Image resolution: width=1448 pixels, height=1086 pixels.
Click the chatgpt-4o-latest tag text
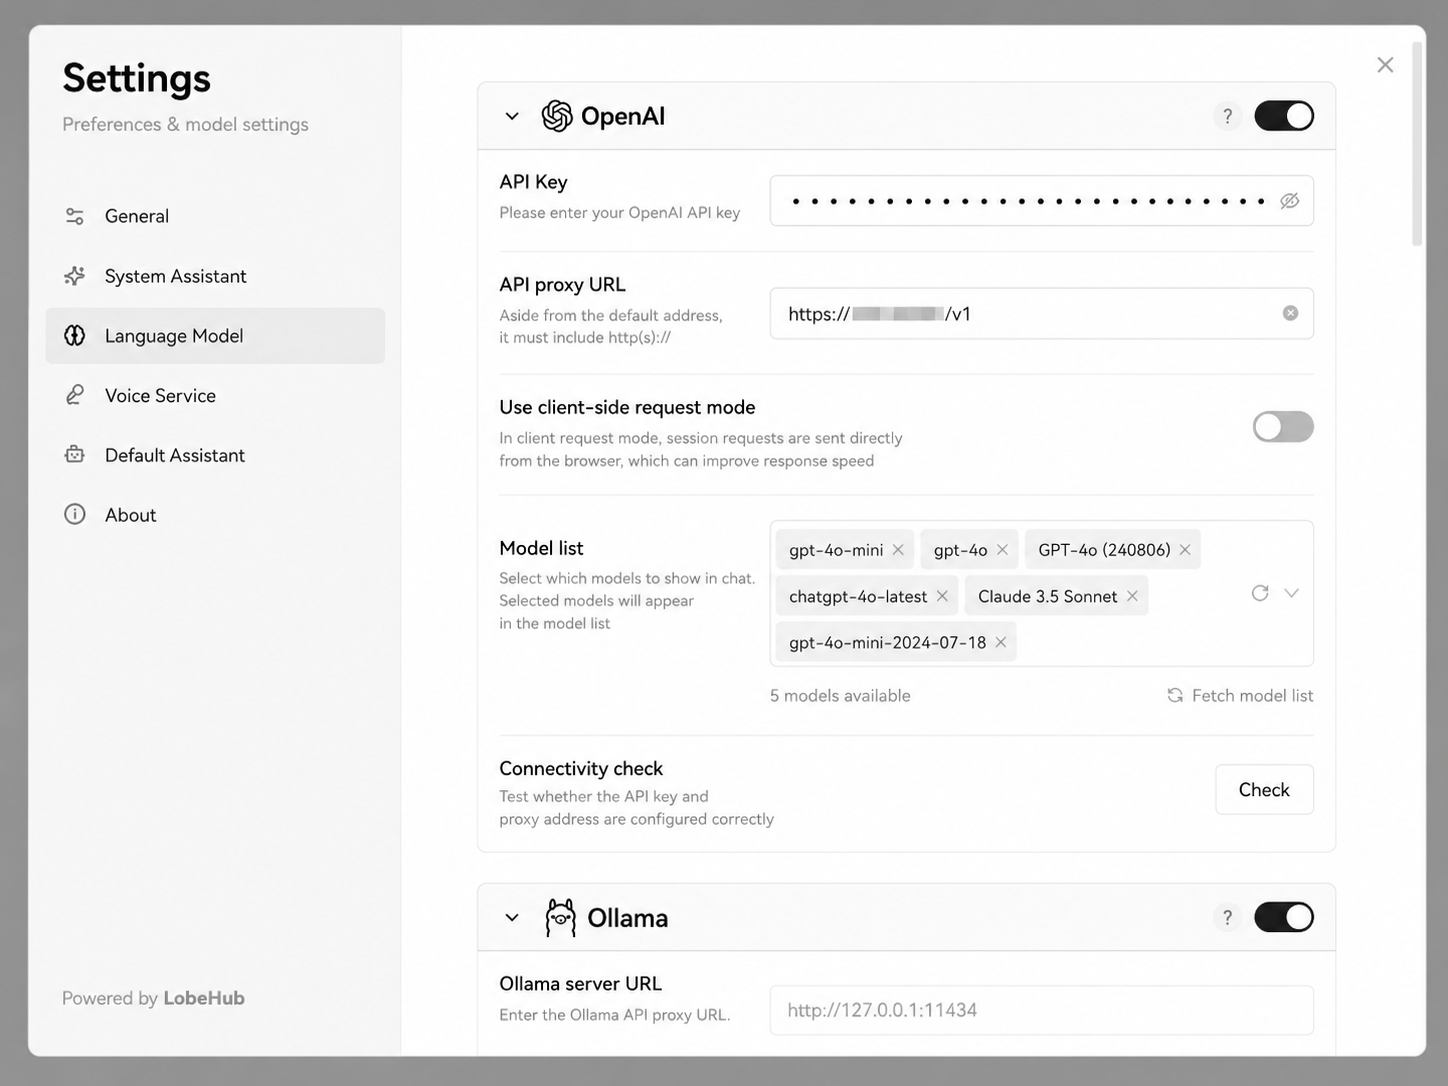click(858, 596)
